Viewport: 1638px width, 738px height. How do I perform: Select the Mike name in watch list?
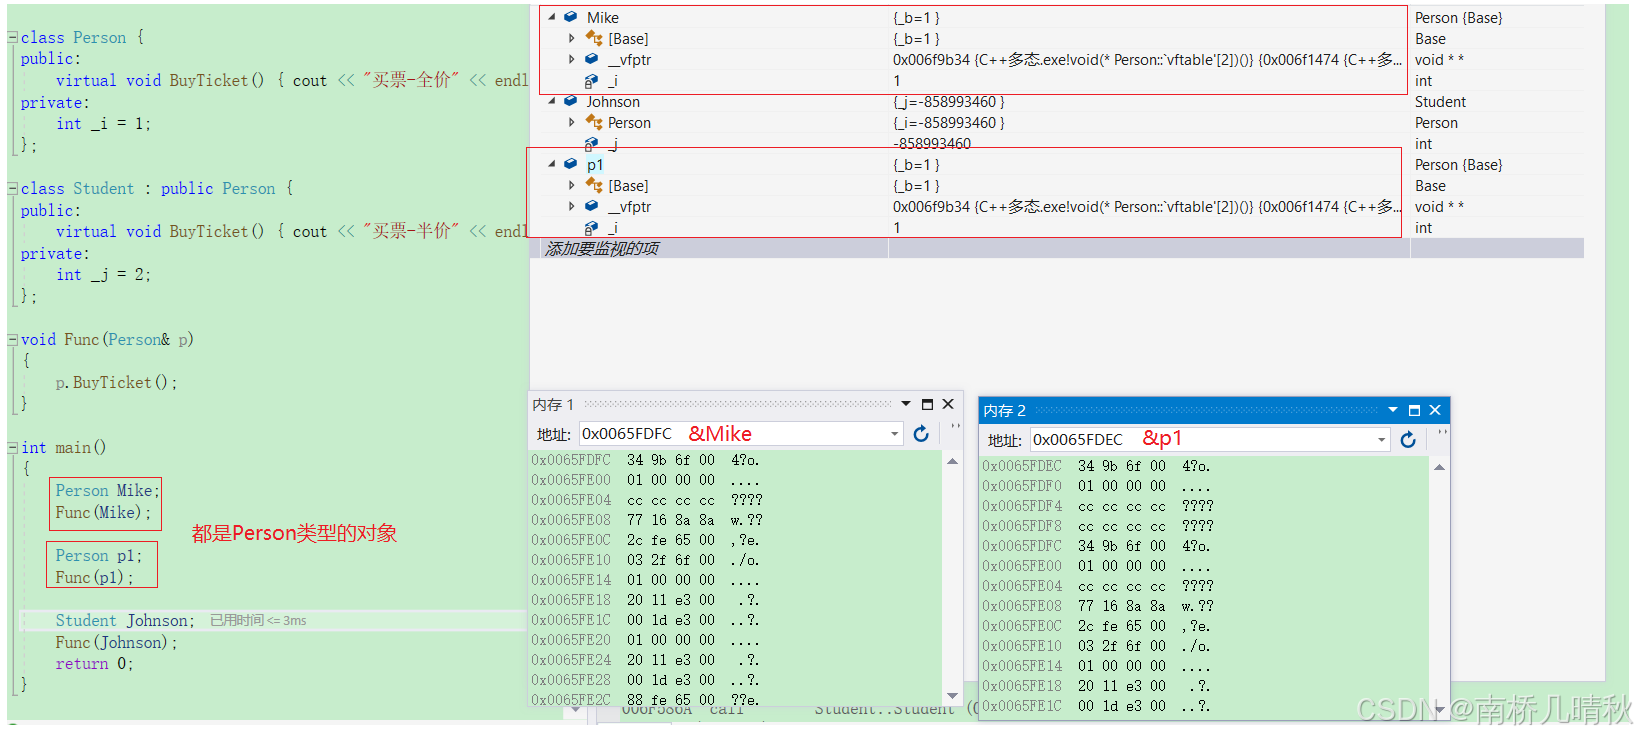pyautogui.click(x=603, y=17)
